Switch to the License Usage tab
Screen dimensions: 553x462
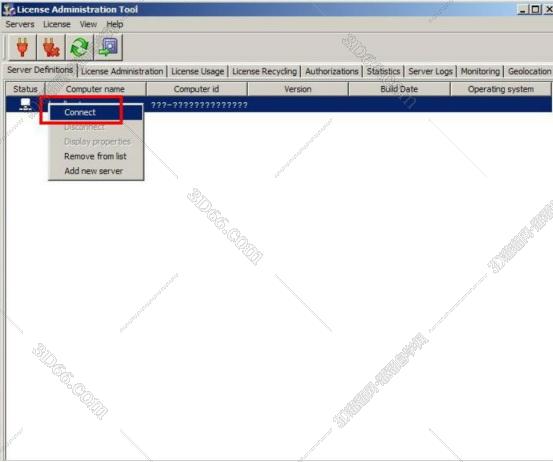tap(198, 71)
